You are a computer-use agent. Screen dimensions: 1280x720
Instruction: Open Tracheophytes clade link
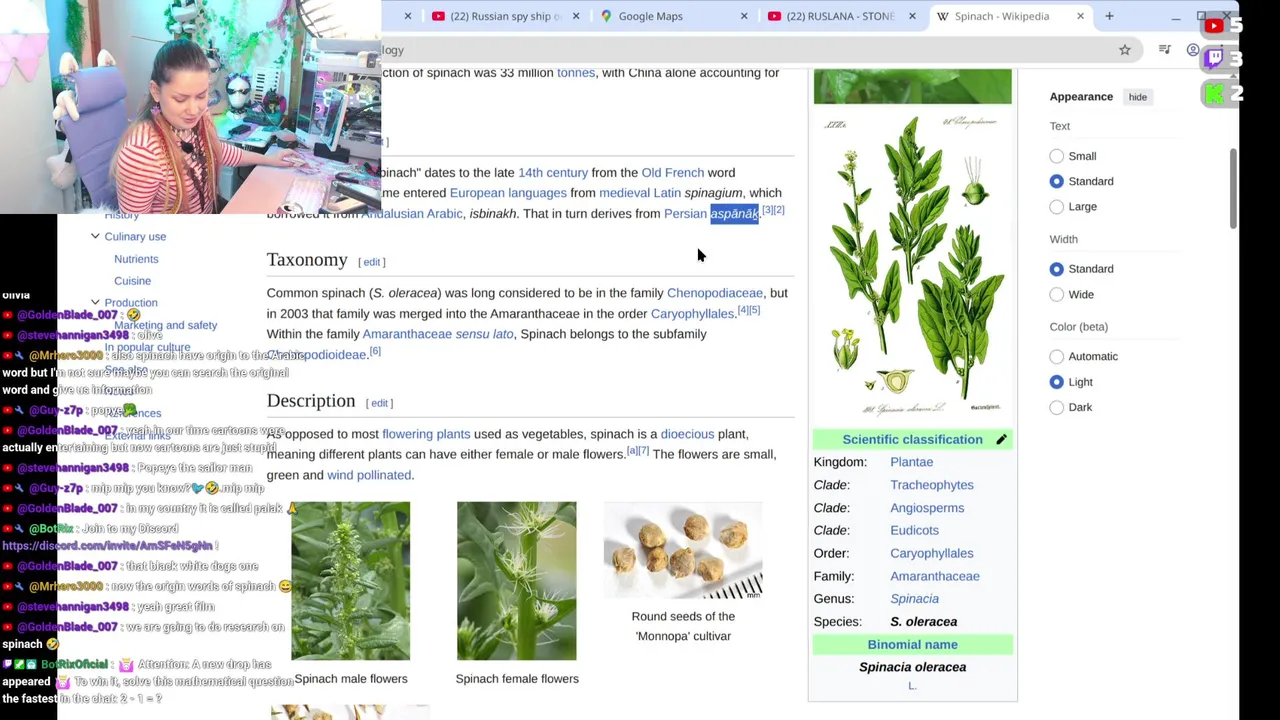pyautogui.click(x=932, y=485)
